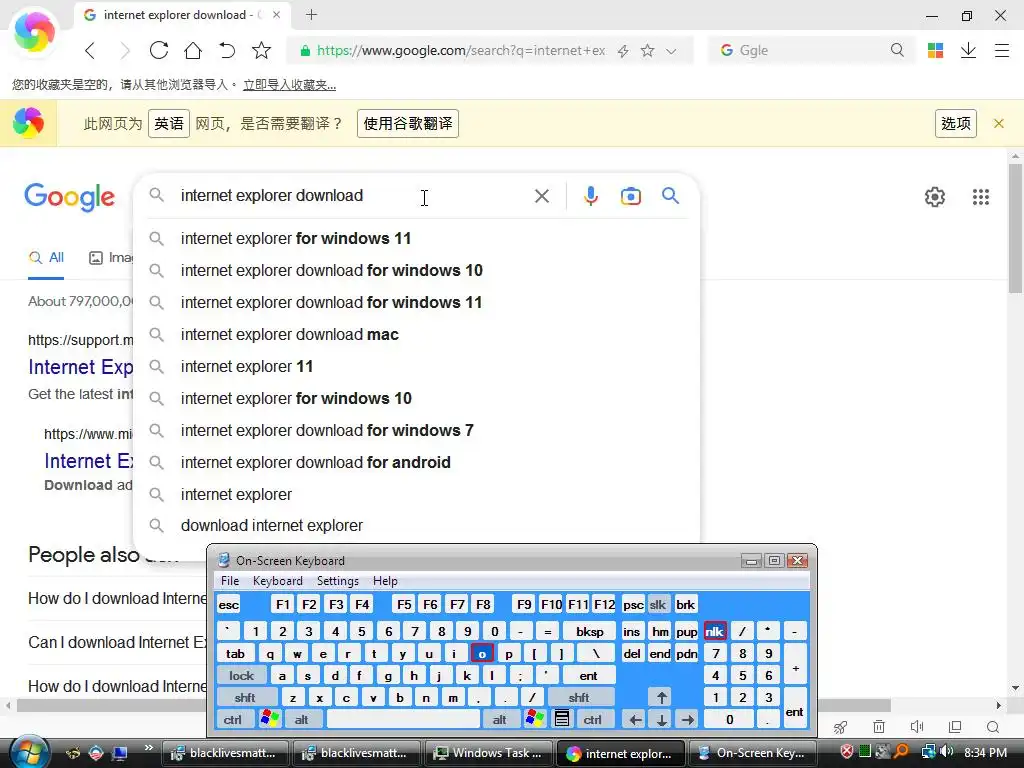Submit search with blue magnifier icon
Viewport: 1024px width, 768px height.
(670, 196)
